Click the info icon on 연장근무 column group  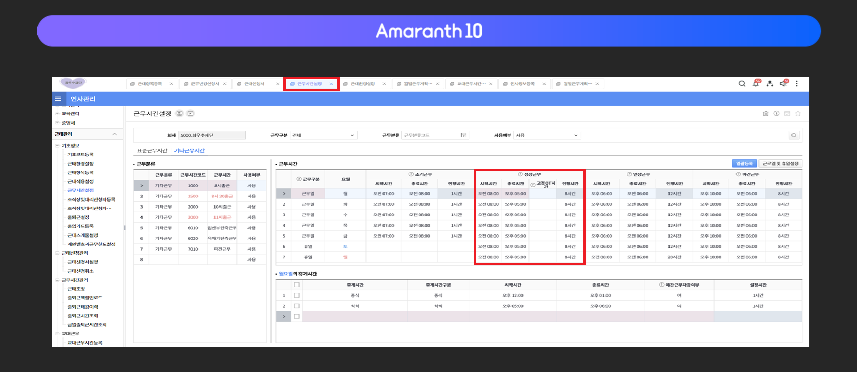pyautogui.click(x=629, y=174)
